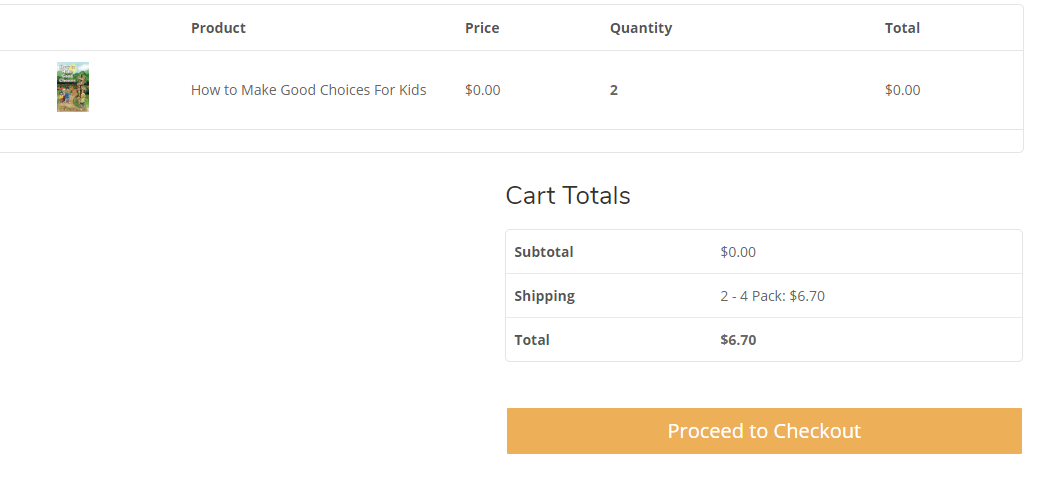Click the Subtotal label
The width and height of the screenshot is (1053, 477).
544,252
